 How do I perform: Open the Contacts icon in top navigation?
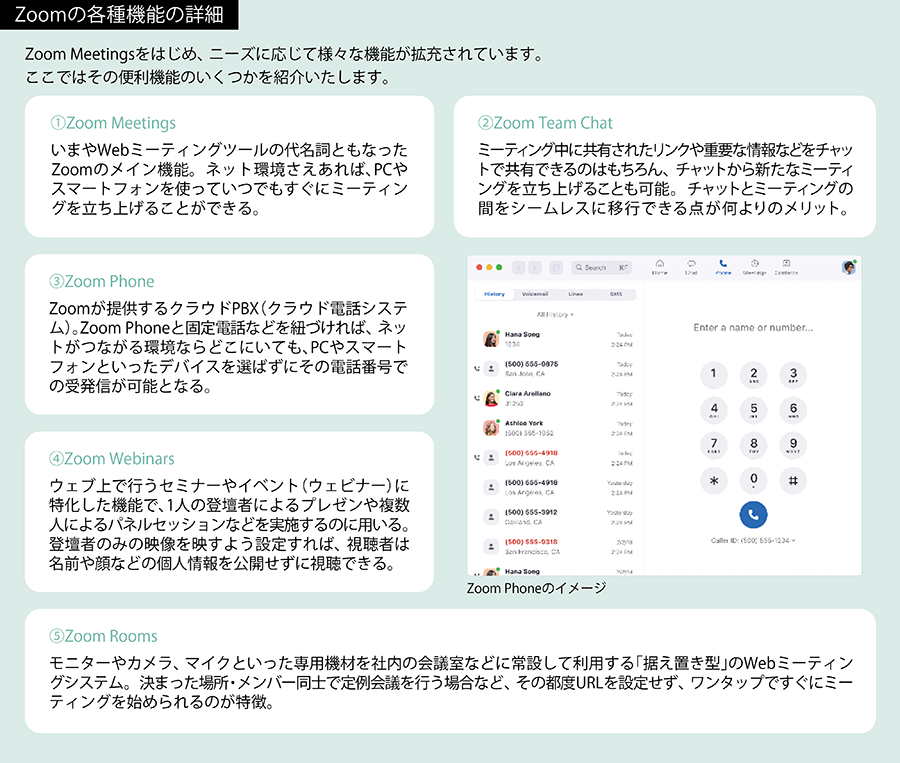tap(786, 267)
